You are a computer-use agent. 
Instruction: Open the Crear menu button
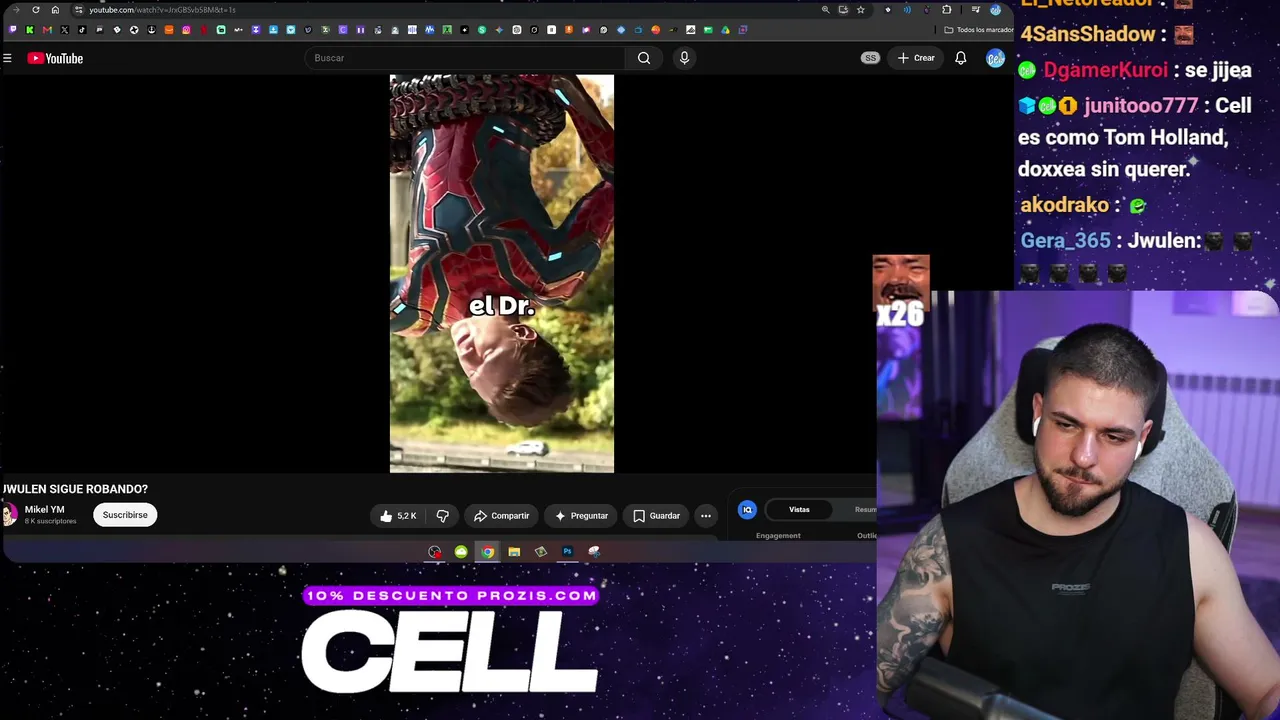(x=916, y=58)
